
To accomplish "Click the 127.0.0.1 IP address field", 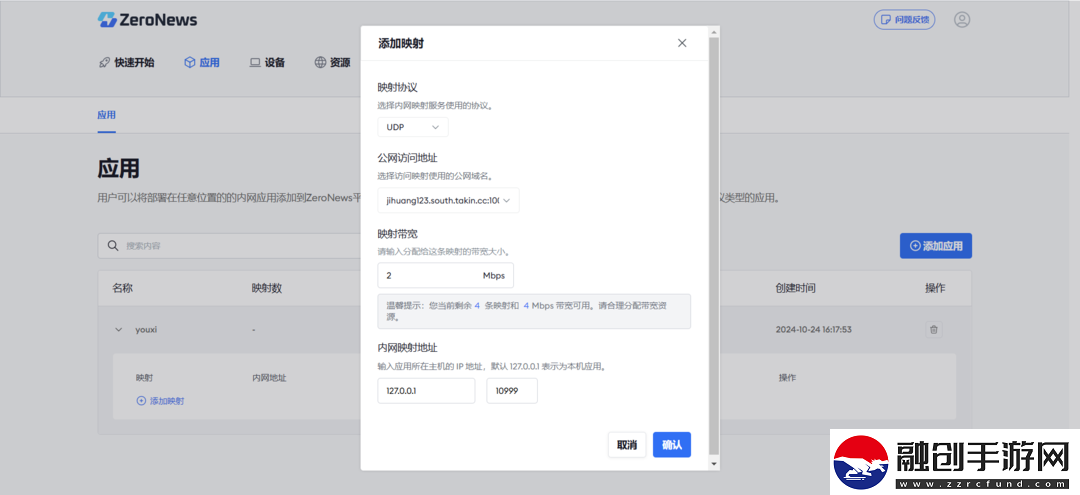I will pos(426,390).
